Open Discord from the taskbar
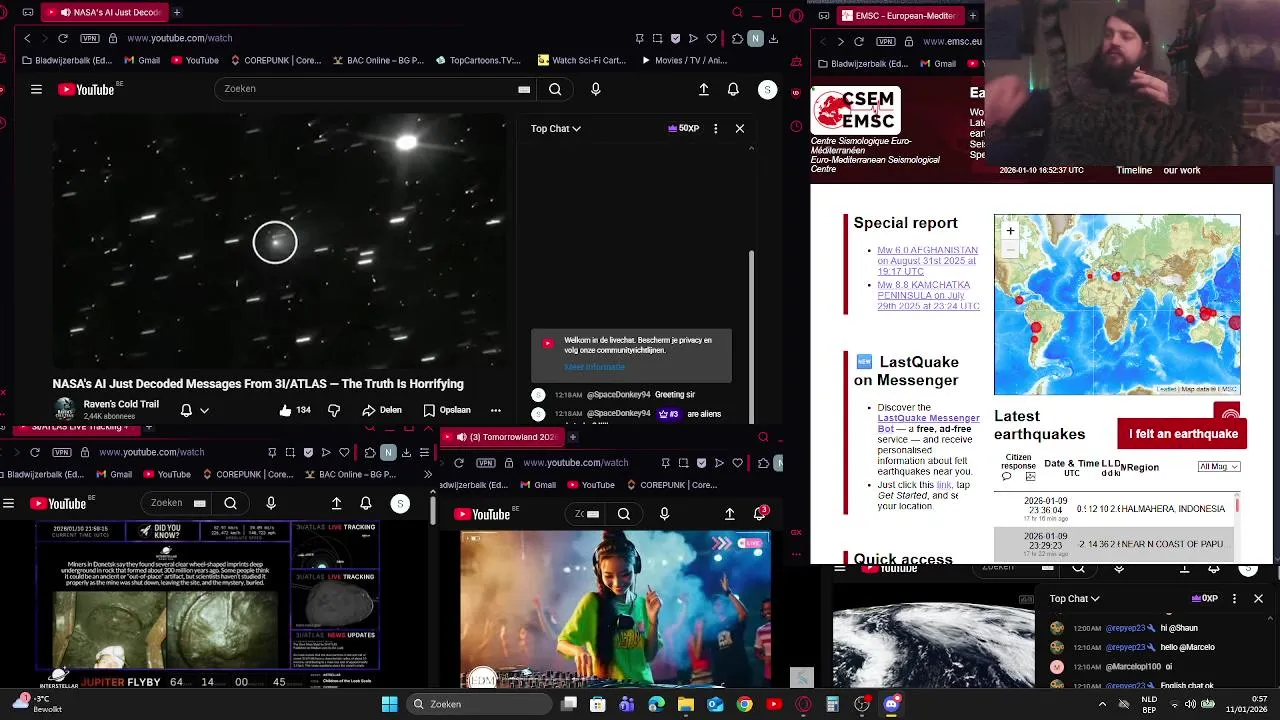 tap(891, 704)
